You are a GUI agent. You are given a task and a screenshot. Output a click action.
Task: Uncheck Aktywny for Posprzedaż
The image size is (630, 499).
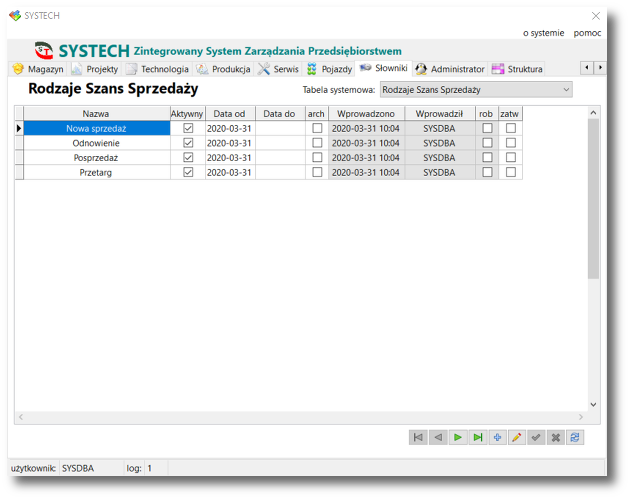[188, 157]
